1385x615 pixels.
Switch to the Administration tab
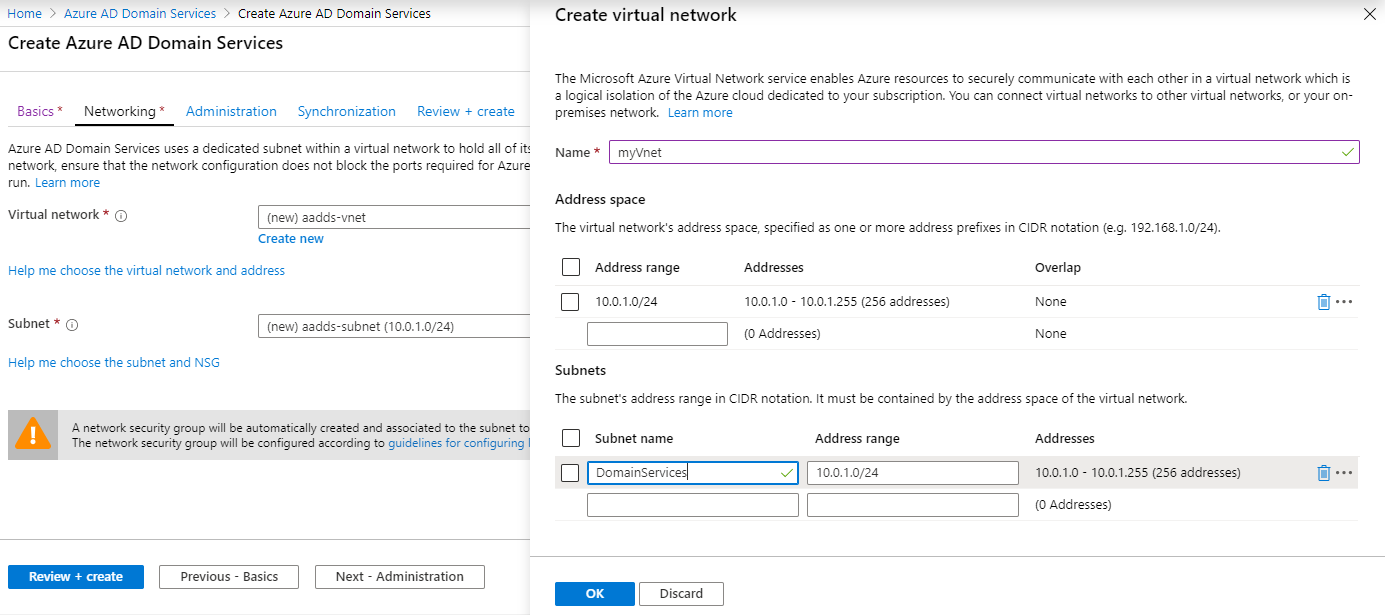click(231, 112)
